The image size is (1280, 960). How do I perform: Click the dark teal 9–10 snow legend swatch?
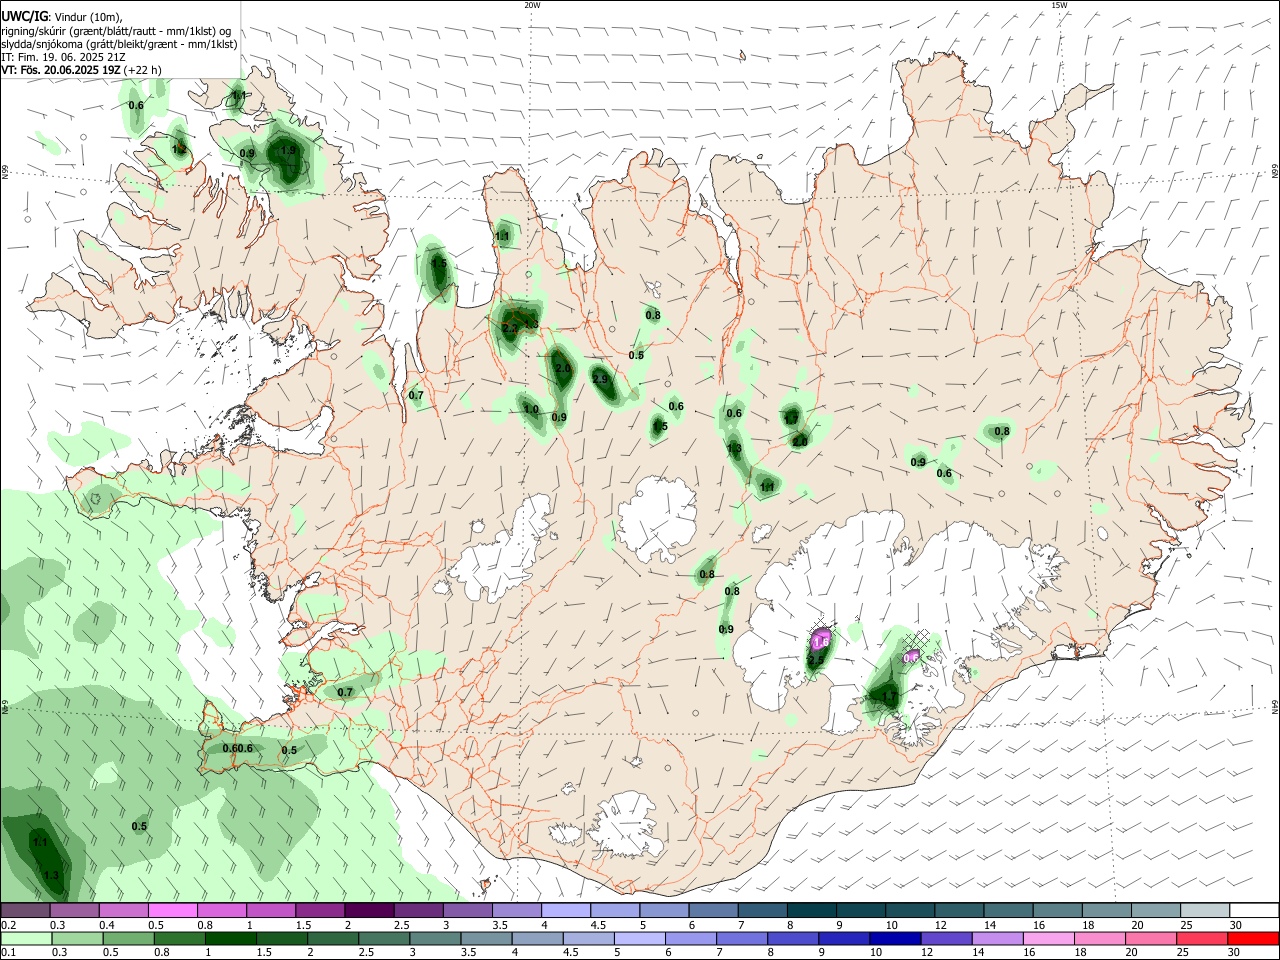pyautogui.click(x=863, y=910)
